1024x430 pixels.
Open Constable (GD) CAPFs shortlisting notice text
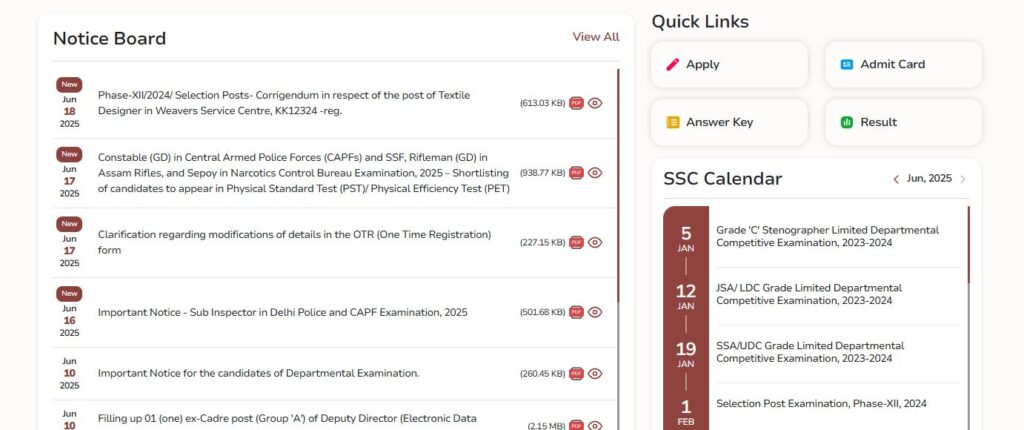tap(304, 173)
